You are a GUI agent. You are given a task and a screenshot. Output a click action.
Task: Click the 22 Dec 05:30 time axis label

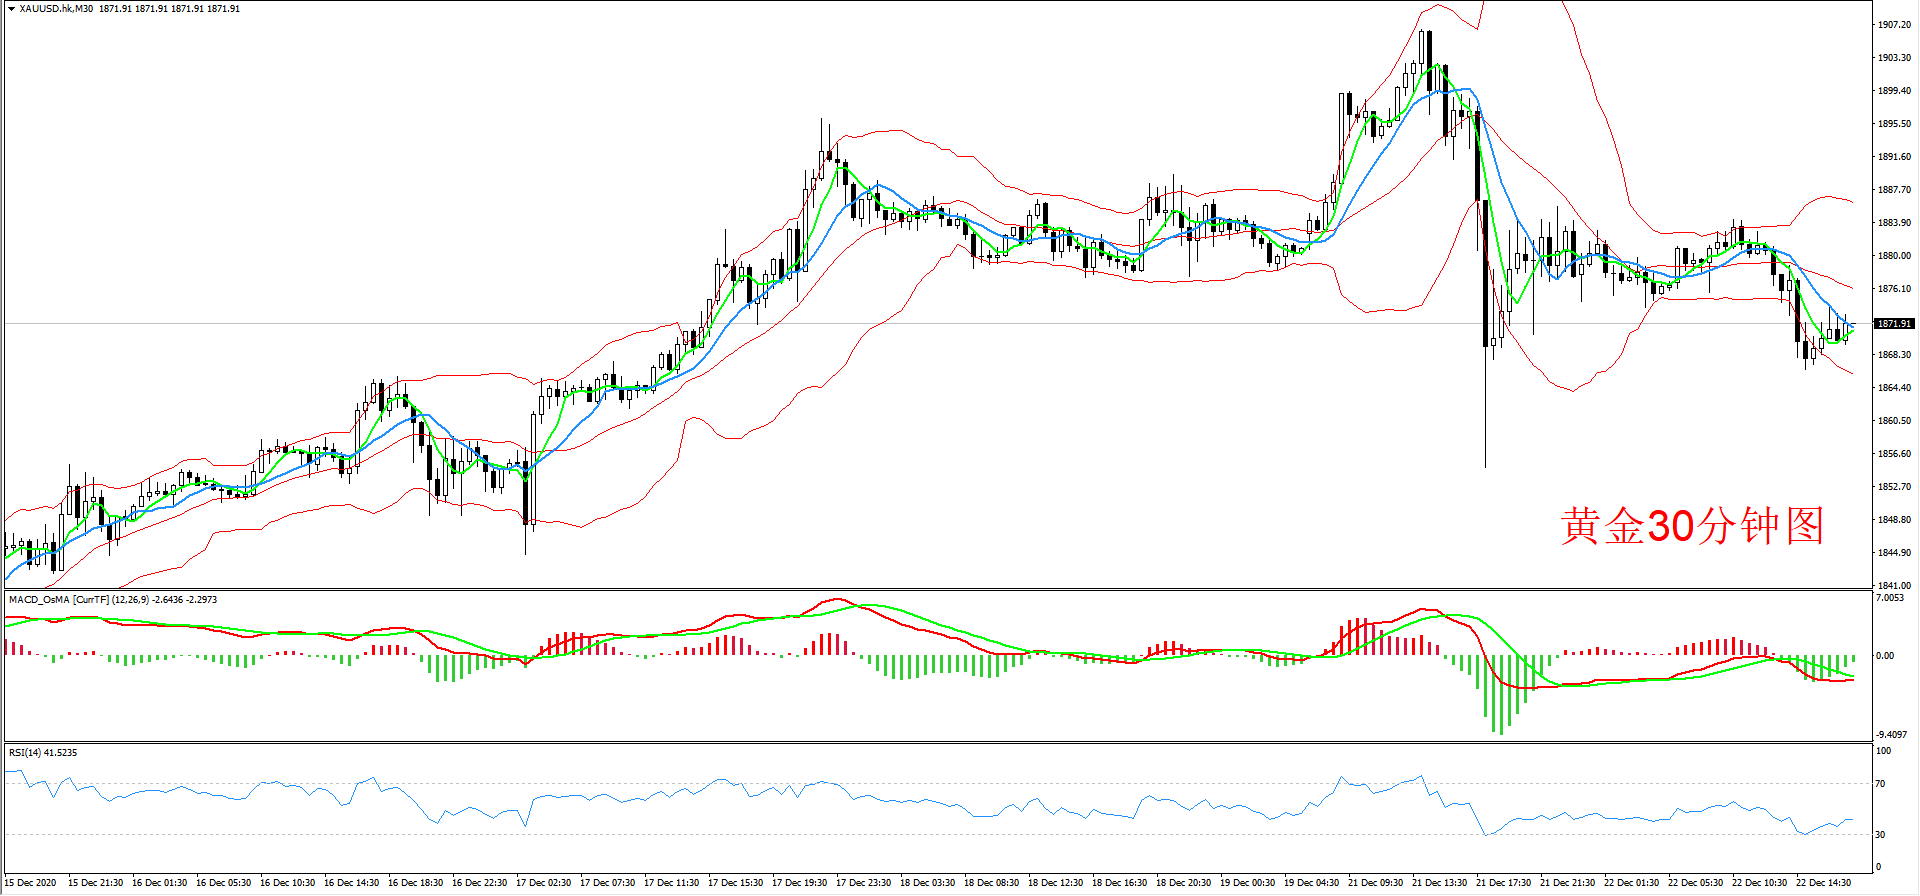point(1695,883)
